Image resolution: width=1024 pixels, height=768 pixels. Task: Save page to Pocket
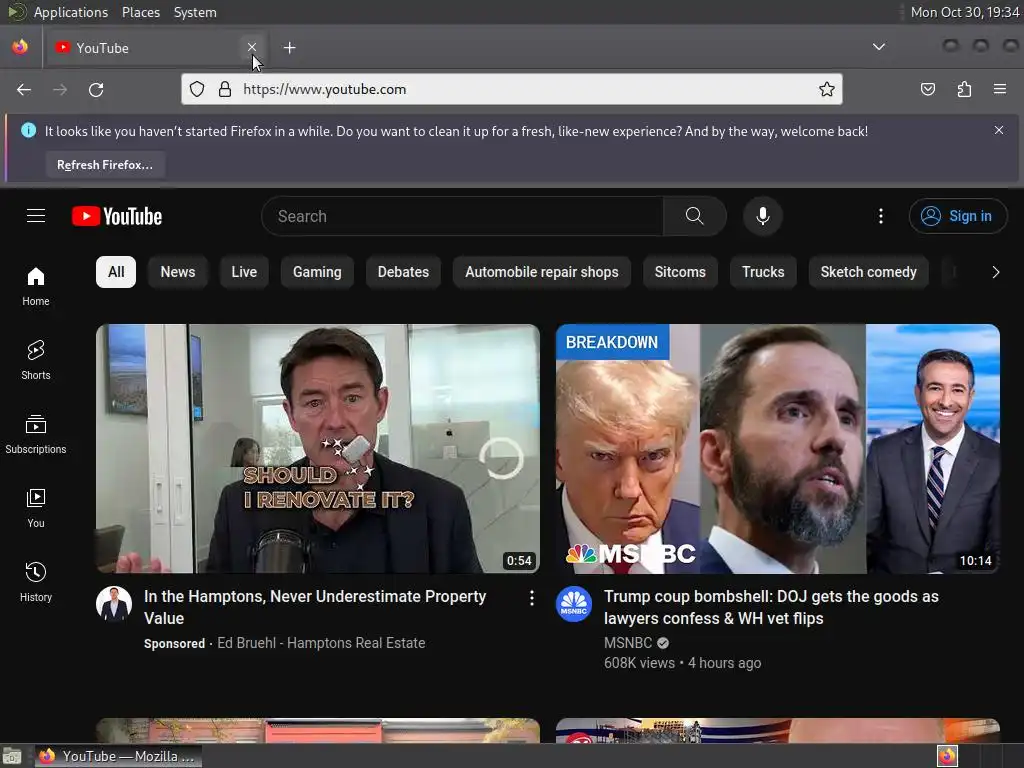click(927, 89)
